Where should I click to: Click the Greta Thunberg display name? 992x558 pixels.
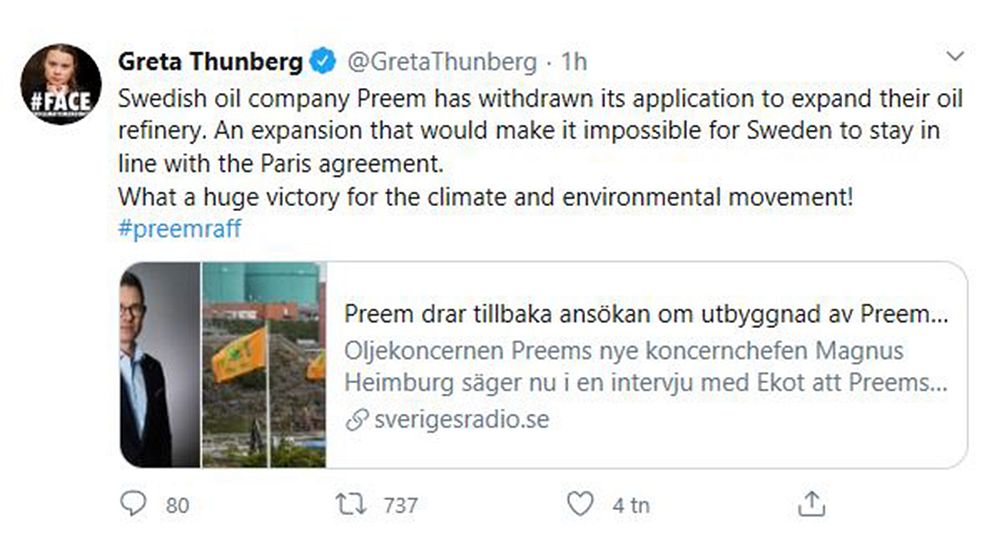tap(211, 61)
